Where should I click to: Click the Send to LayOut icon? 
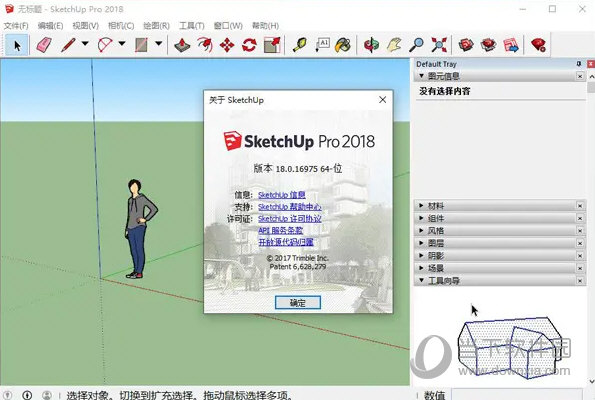[x=511, y=45]
